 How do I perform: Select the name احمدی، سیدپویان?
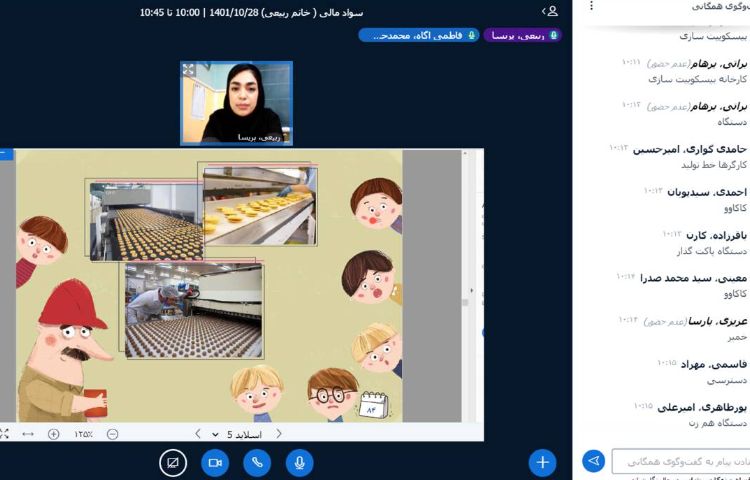[x=706, y=193]
